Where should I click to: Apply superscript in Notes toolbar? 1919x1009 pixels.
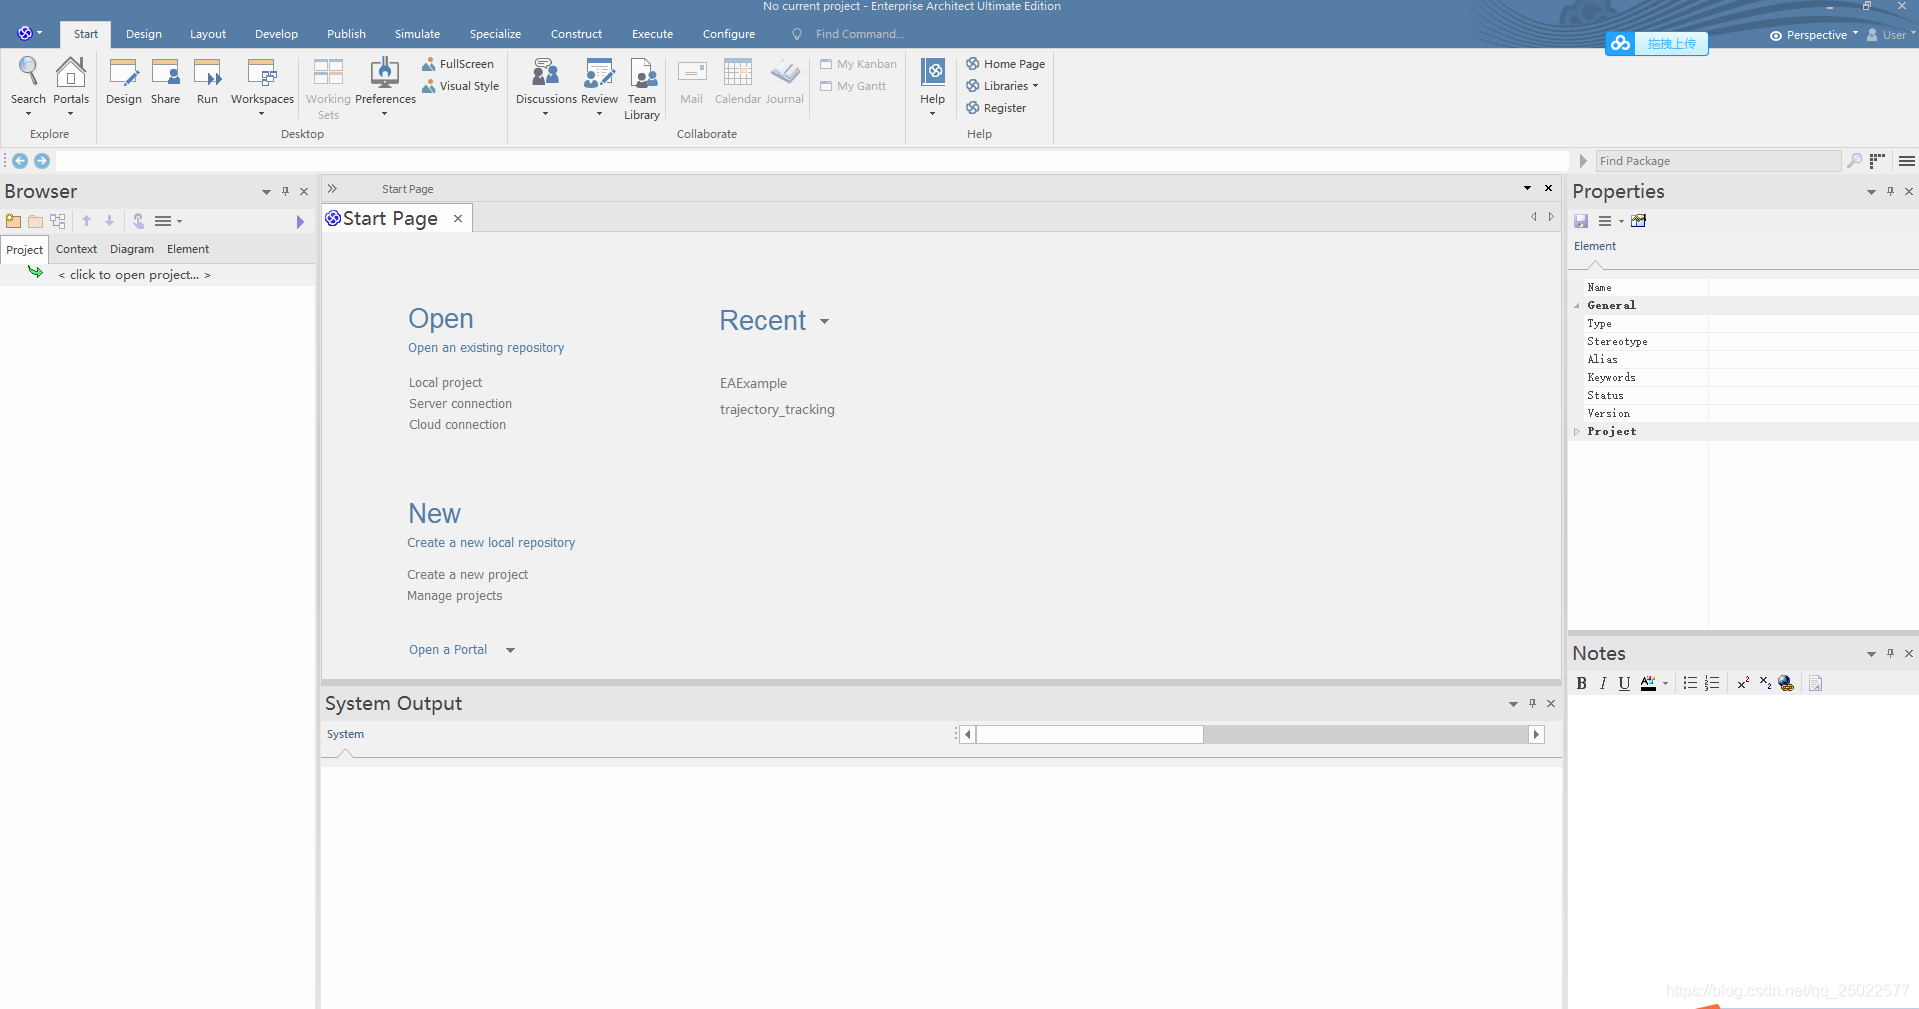(x=1743, y=683)
